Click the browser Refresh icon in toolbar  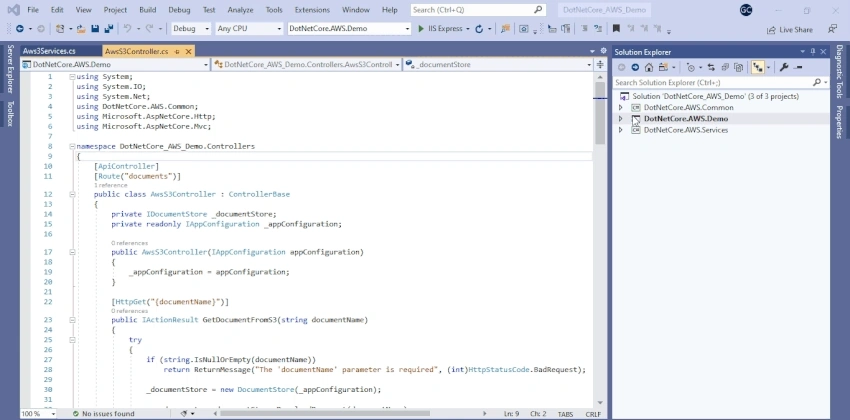pyautogui.click(x=479, y=29)
